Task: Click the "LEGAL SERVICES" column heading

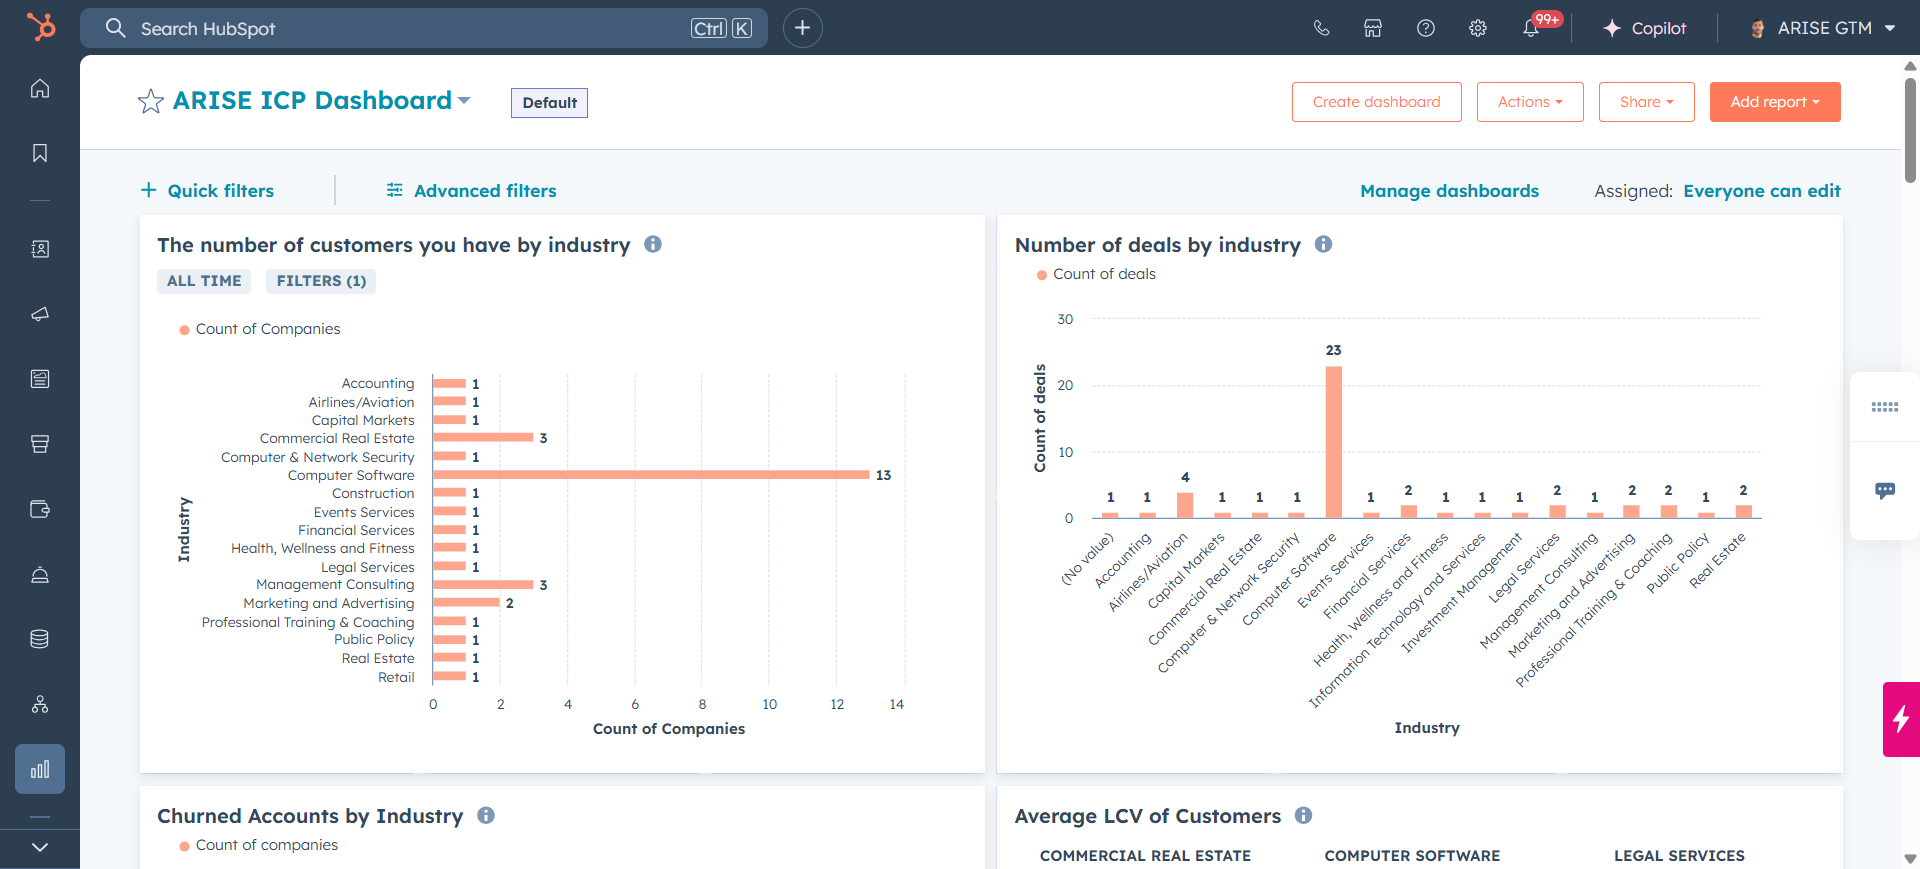Action: [x=1679, y=856]
